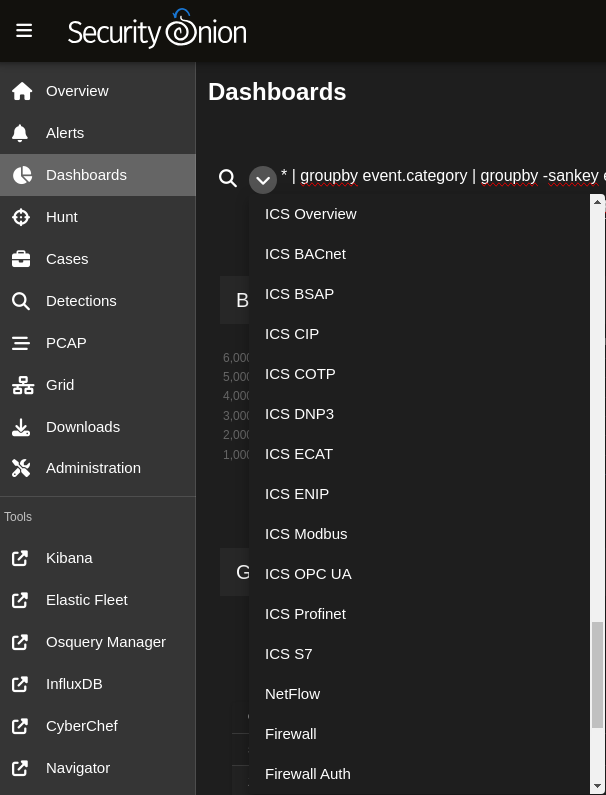Screen dimensions: 606x795
Task: Launch Elastic Fleet tool link
Action: [x=98, y=600]
